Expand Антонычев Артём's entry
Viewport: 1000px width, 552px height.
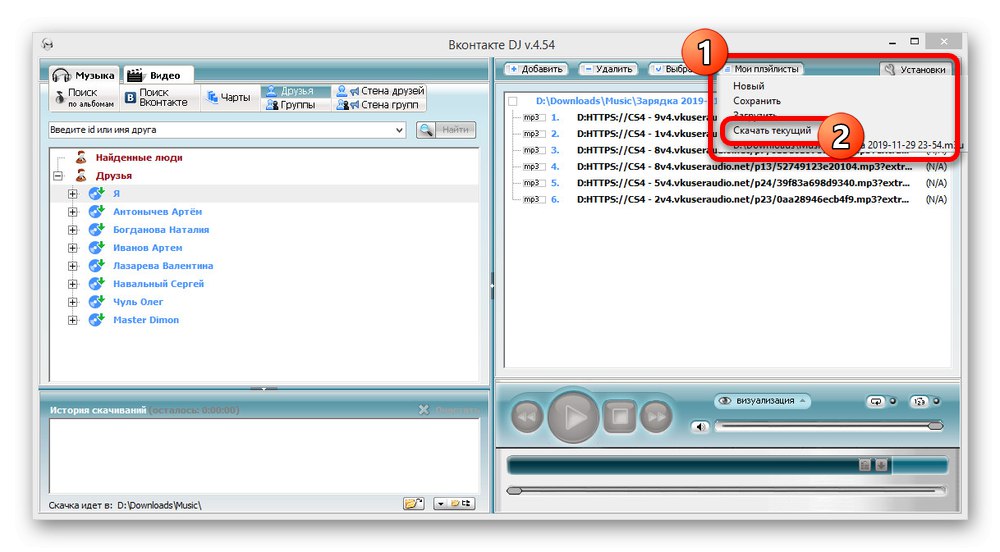click(73, 212)
